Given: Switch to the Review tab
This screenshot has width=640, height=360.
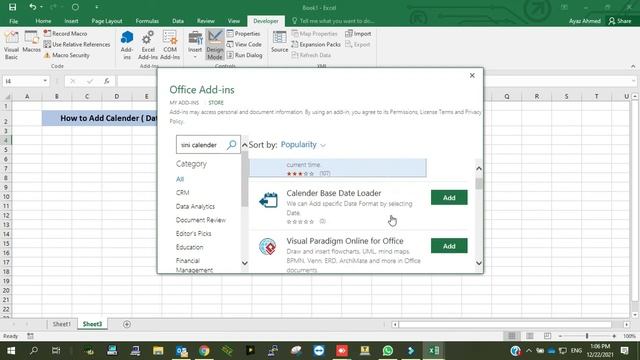Looking at the screenshot, I should (205, 21).
